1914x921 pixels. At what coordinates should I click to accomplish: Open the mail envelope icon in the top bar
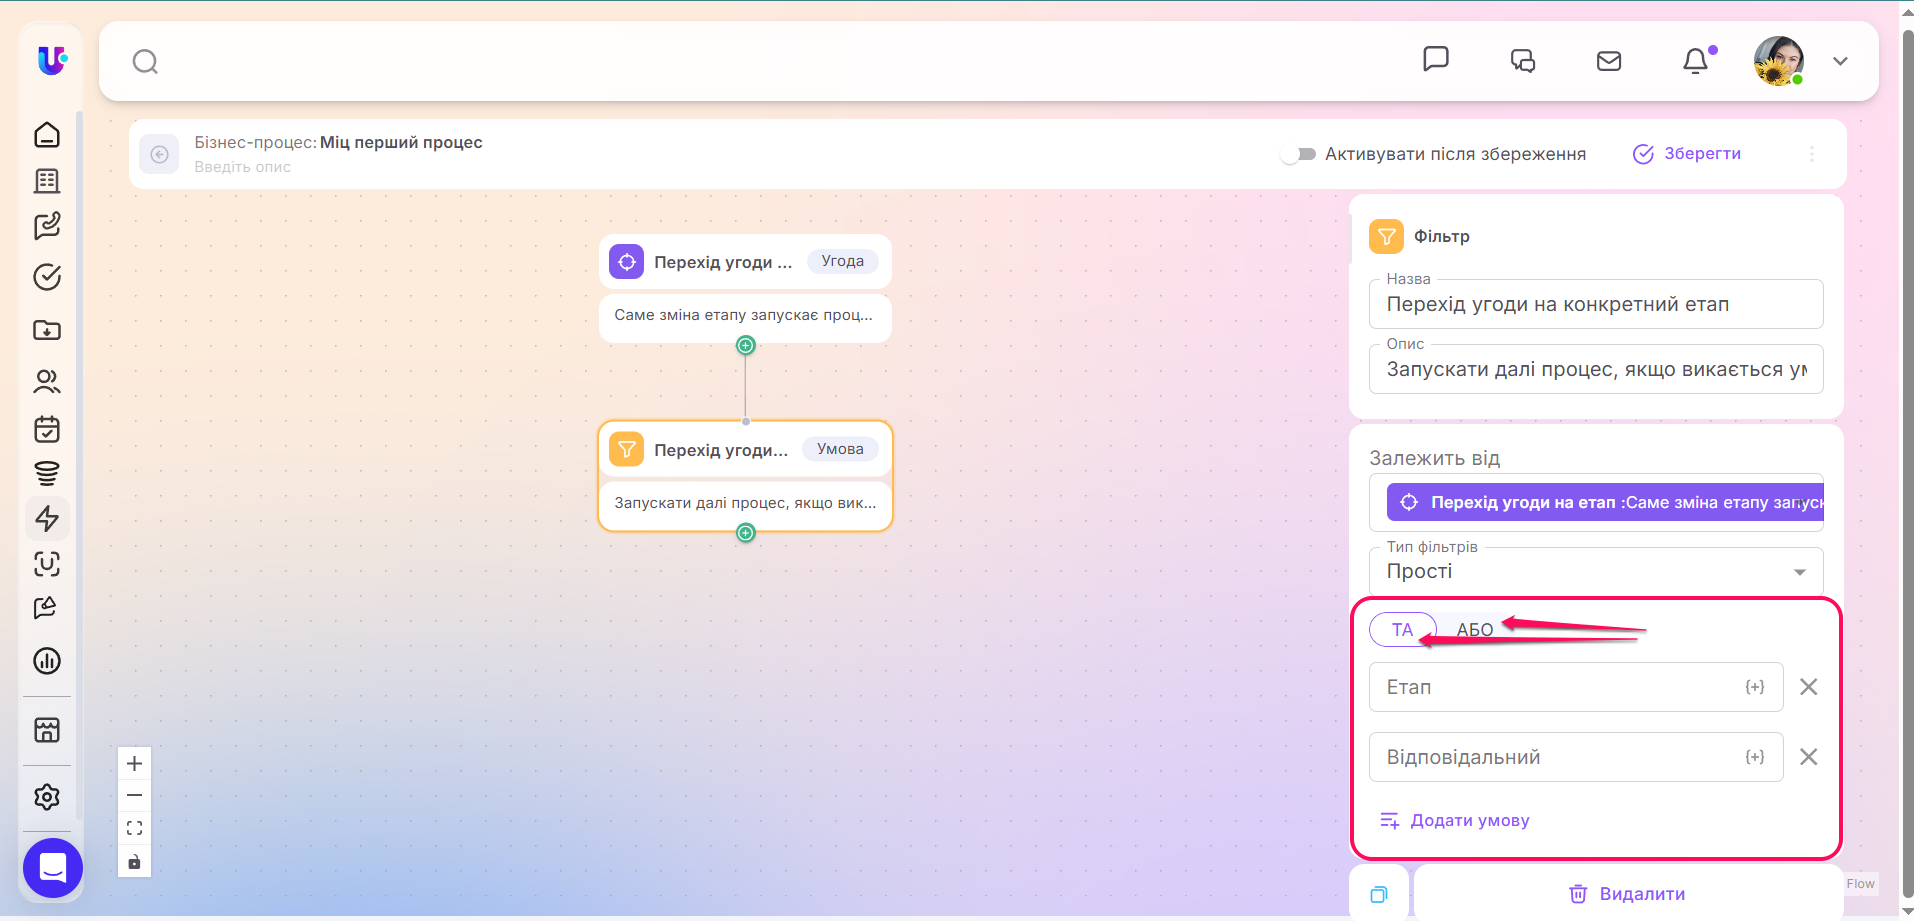[1609, 61]
